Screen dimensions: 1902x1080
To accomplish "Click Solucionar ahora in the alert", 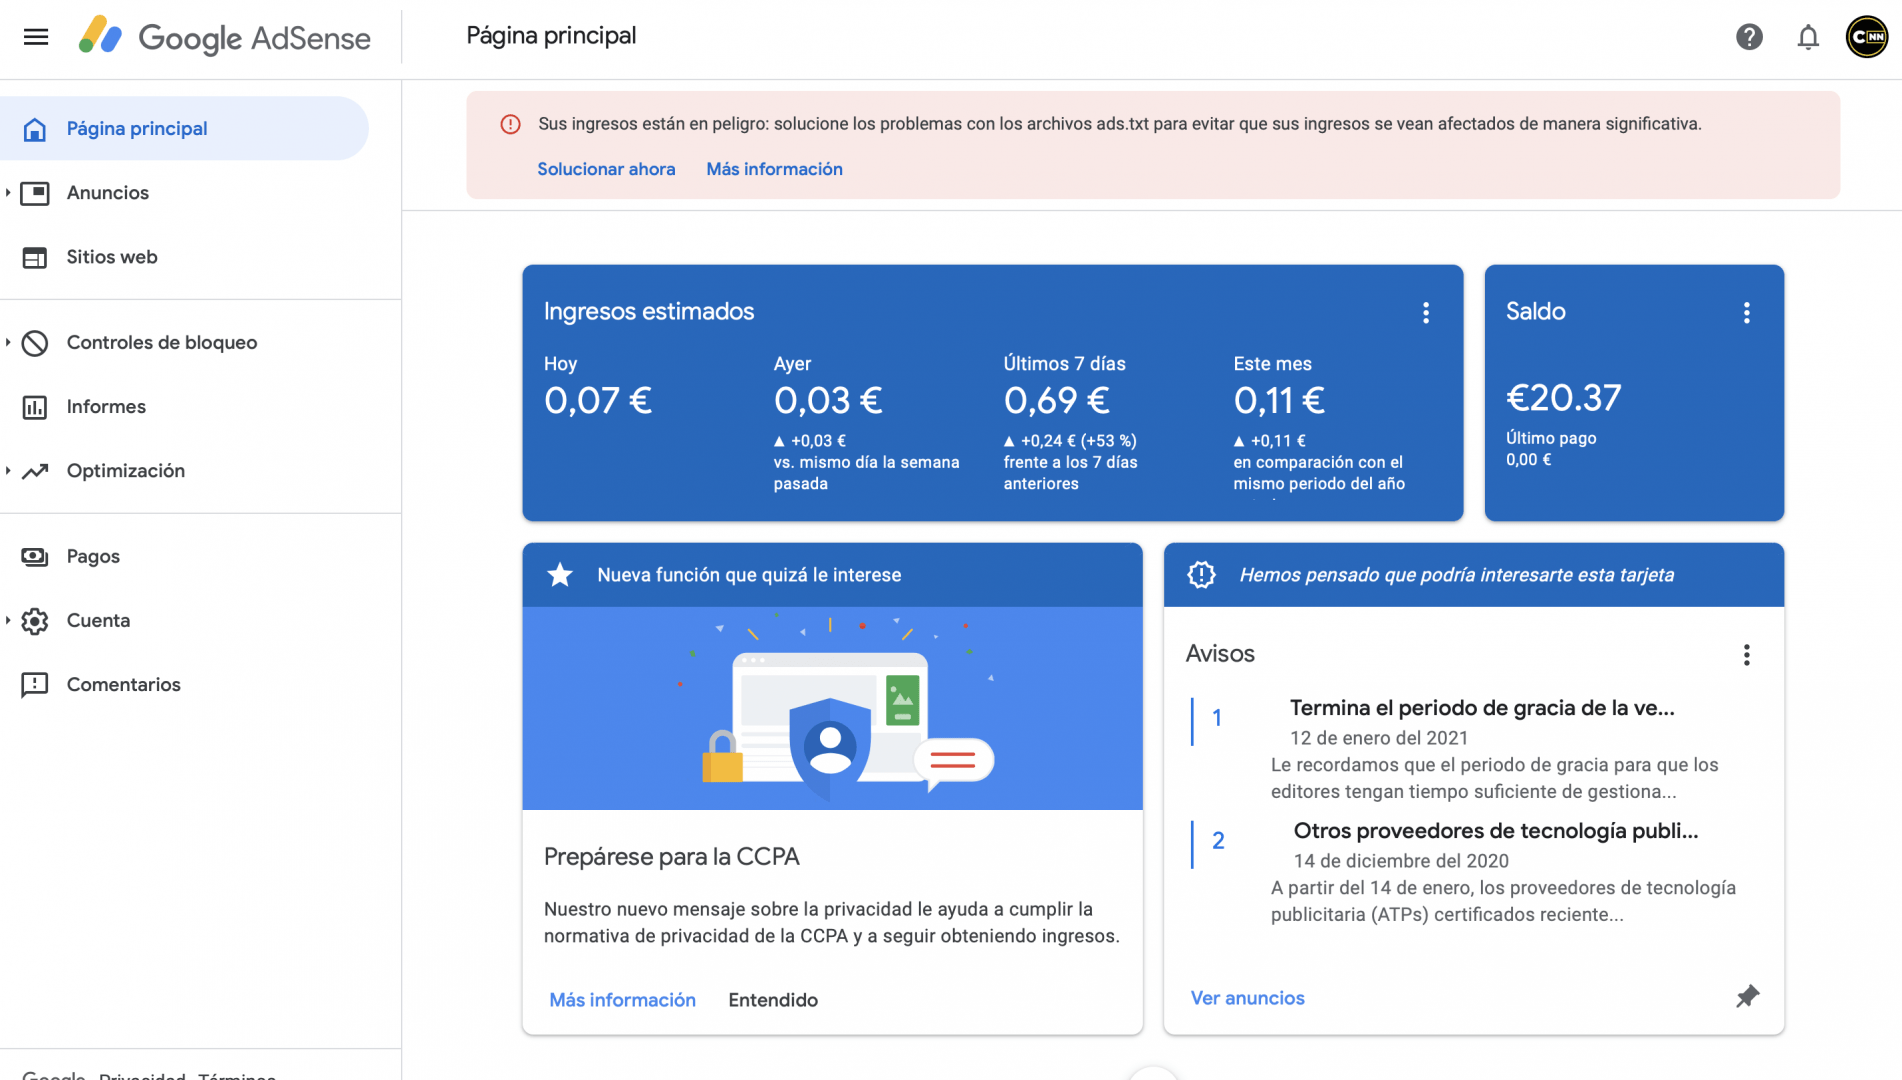I will click(606, 169).
